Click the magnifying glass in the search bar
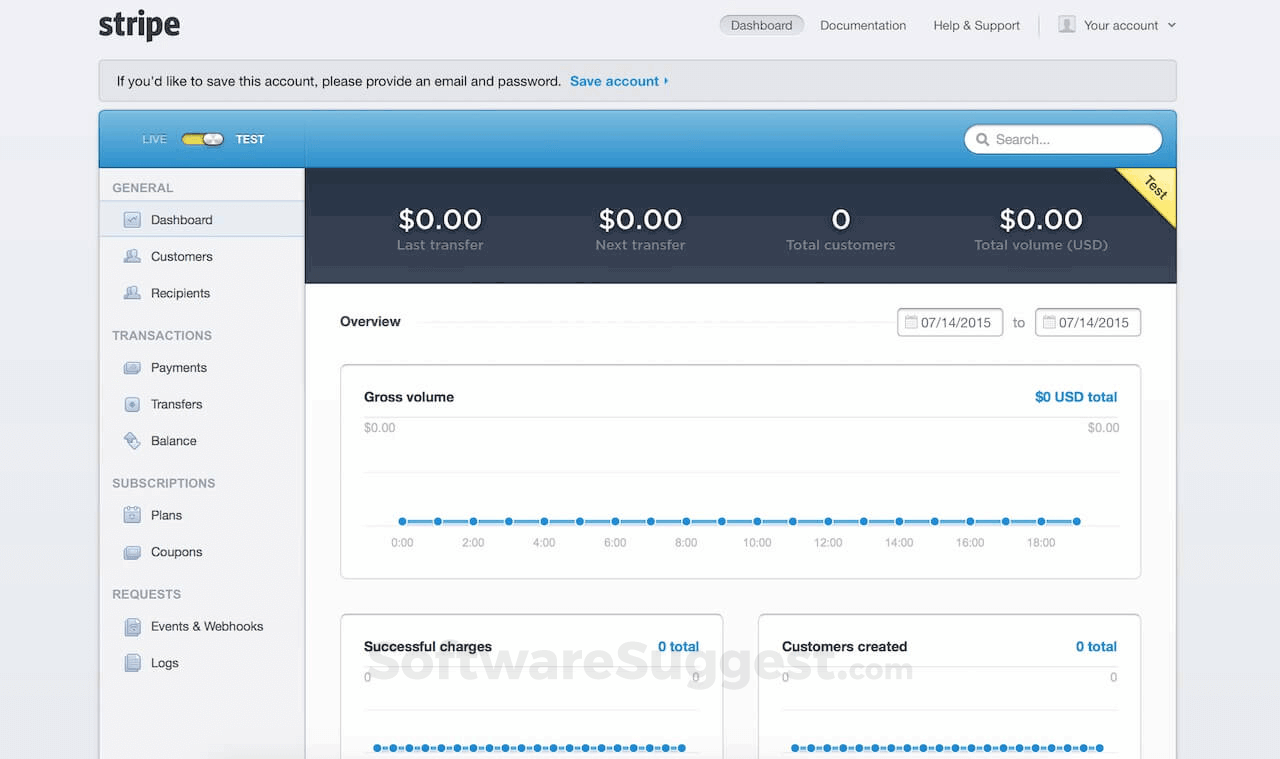The height and width of the screenshot is (759, 1280). pos(982,139)
